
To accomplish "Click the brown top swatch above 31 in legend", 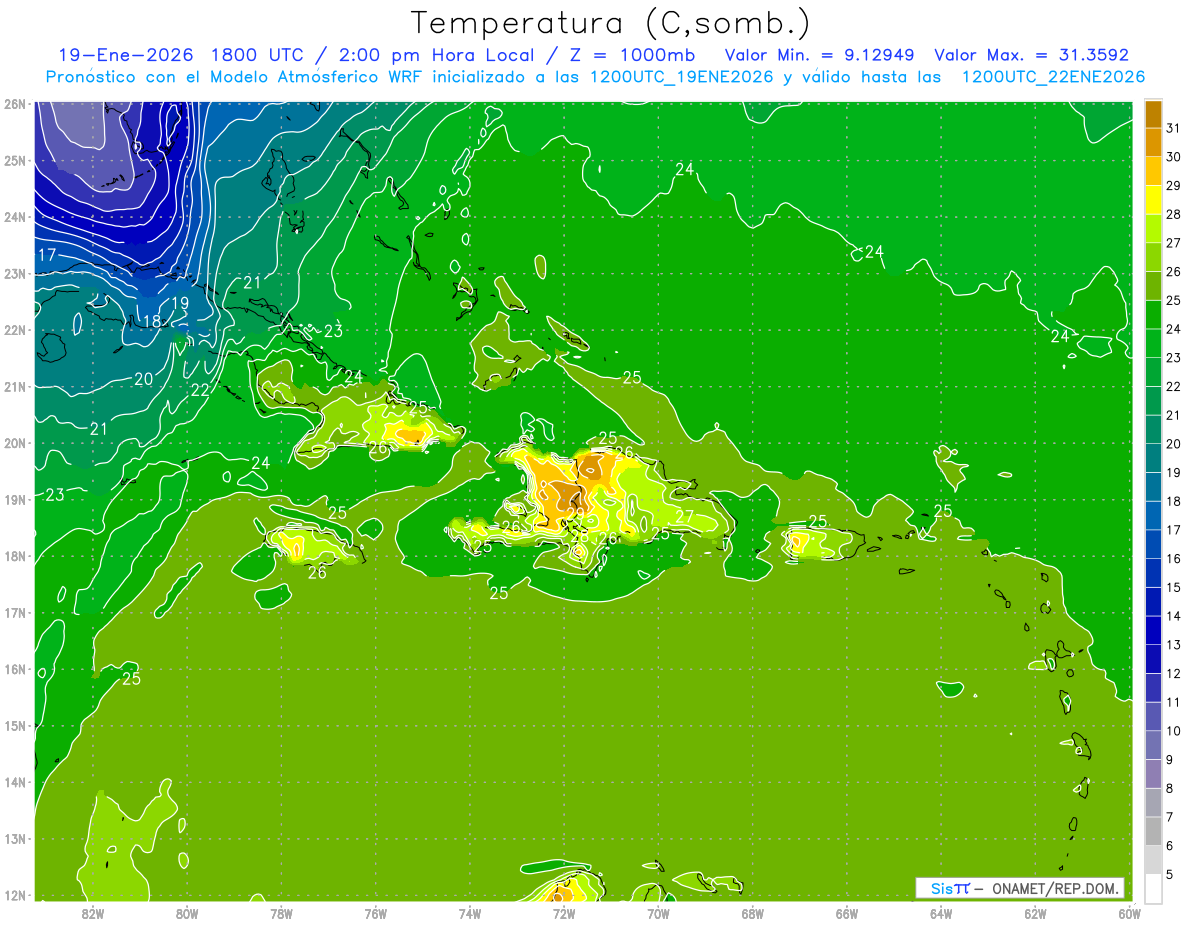I will (1153, 114).
